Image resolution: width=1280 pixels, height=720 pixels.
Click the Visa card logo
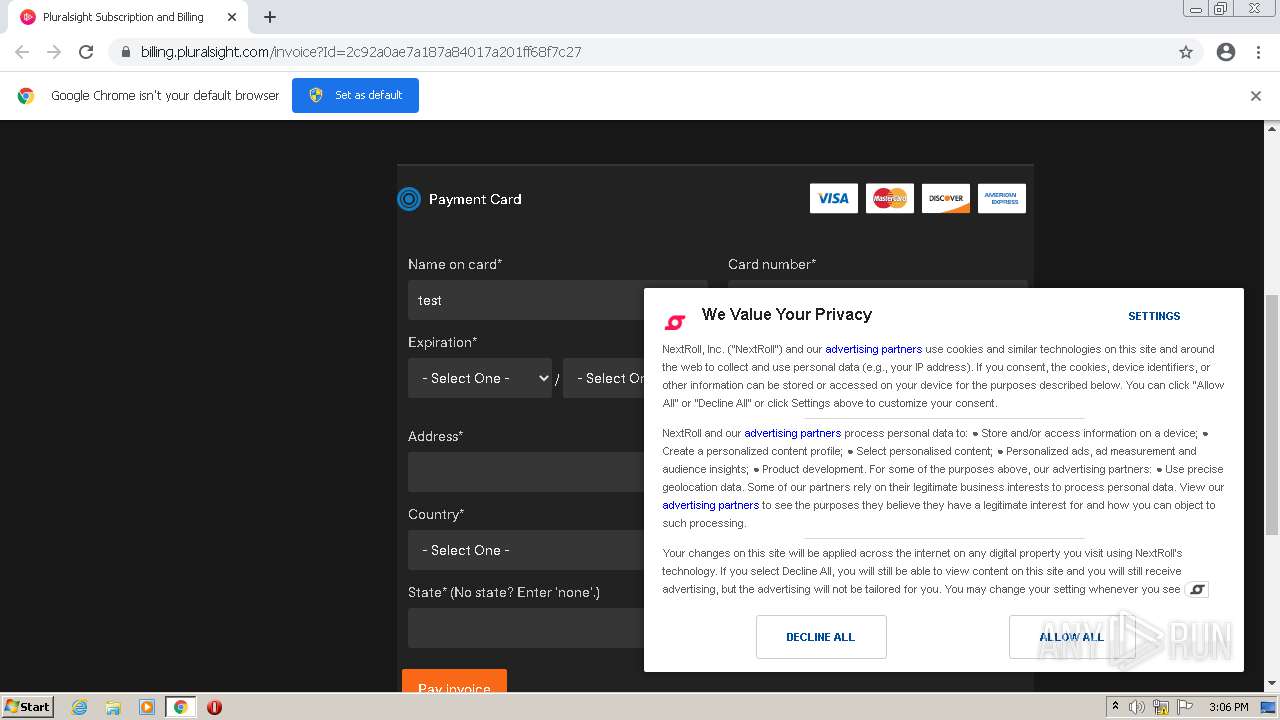834,198
